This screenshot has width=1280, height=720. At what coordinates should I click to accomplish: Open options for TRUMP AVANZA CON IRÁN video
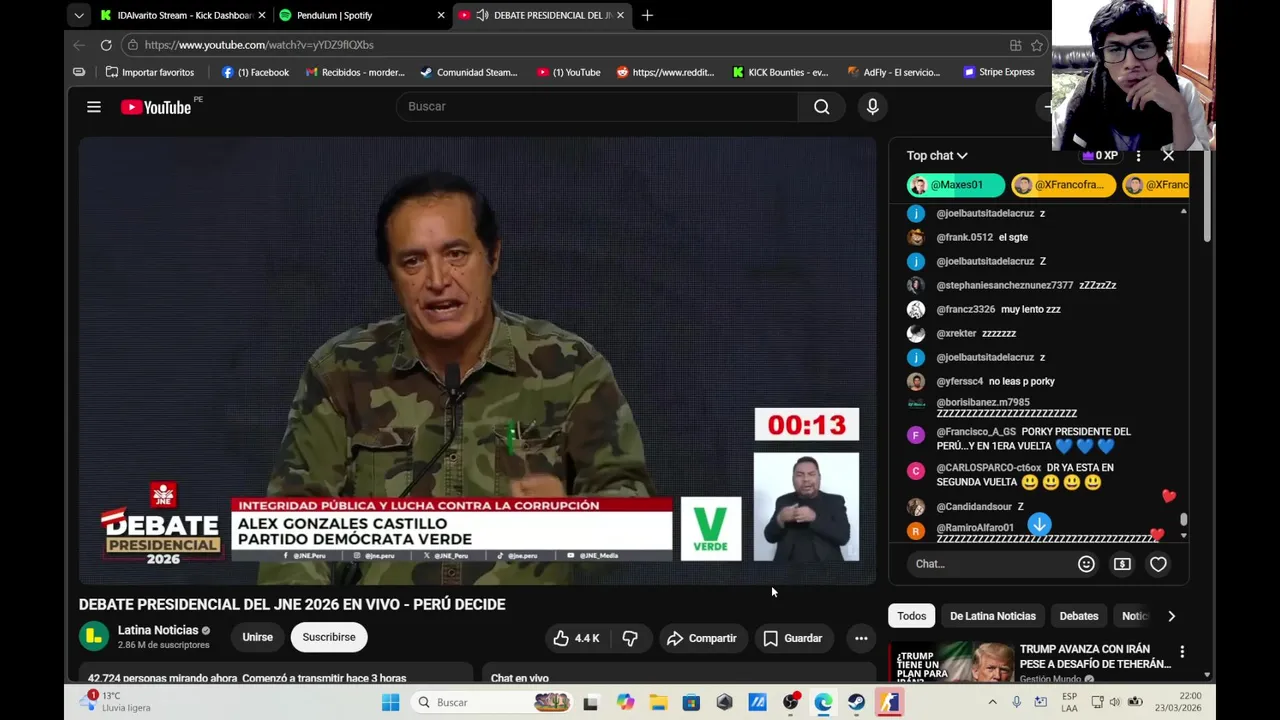pos(1182,652)
